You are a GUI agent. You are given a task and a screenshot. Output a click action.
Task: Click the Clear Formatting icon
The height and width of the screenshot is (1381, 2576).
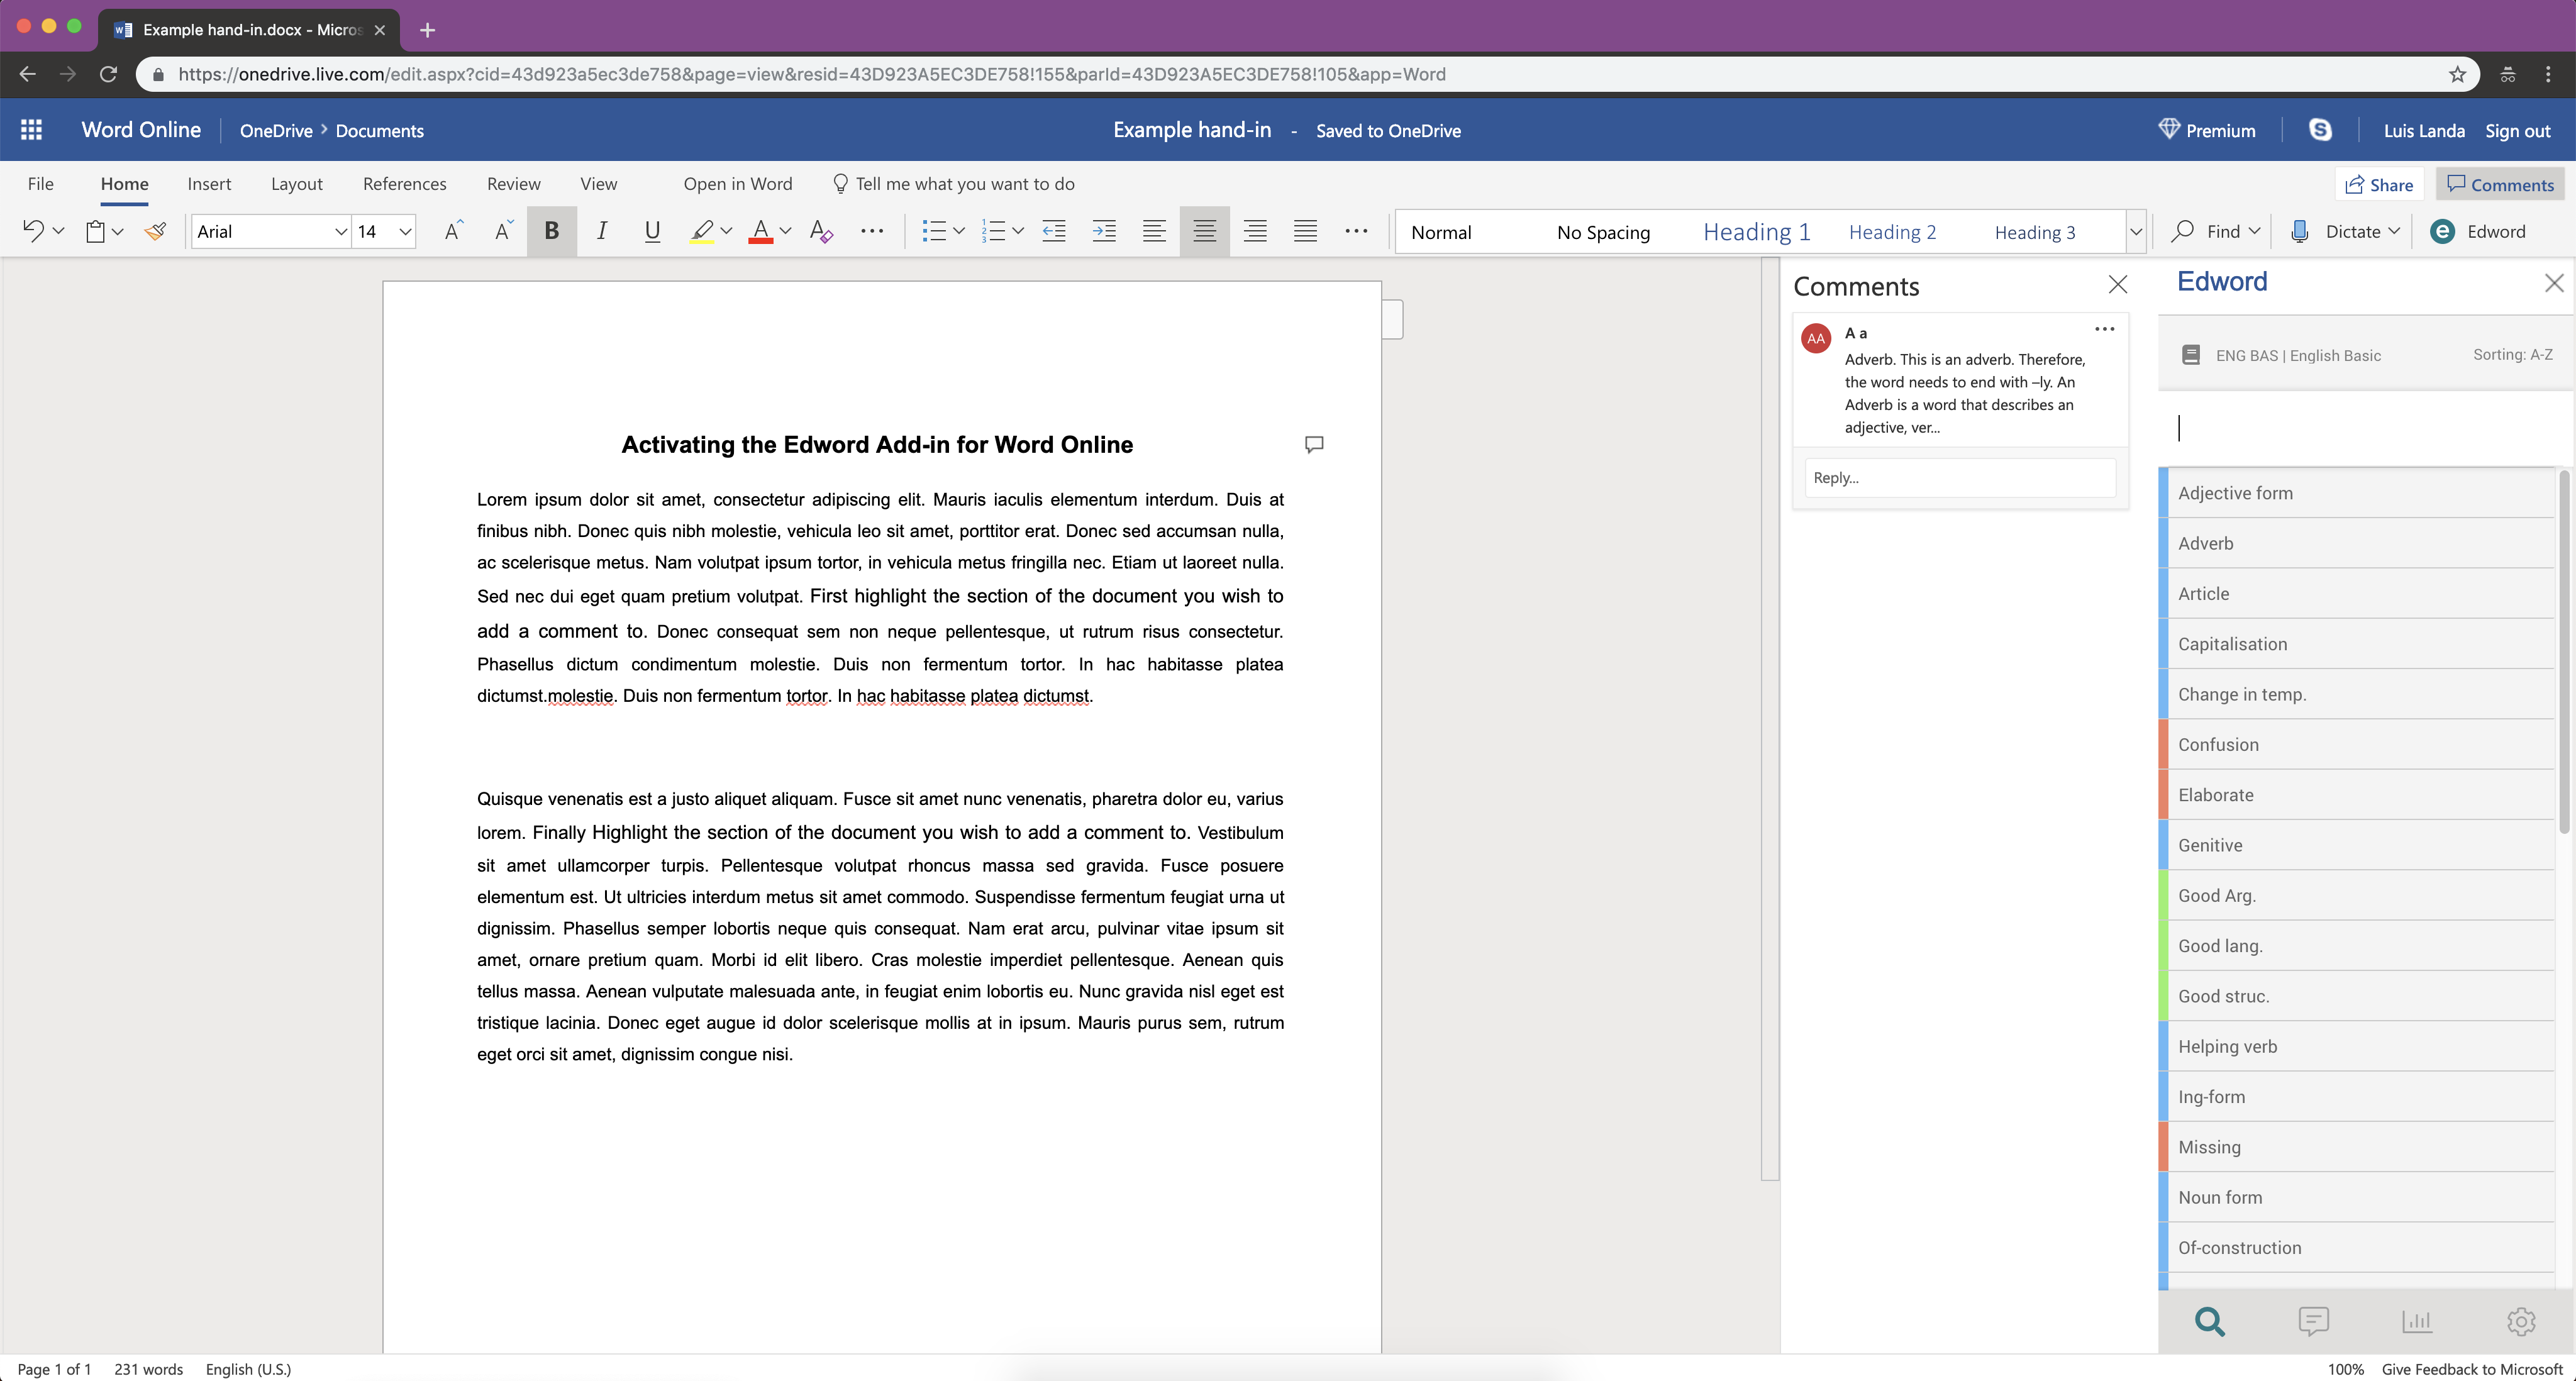click(x=821, y=231)
